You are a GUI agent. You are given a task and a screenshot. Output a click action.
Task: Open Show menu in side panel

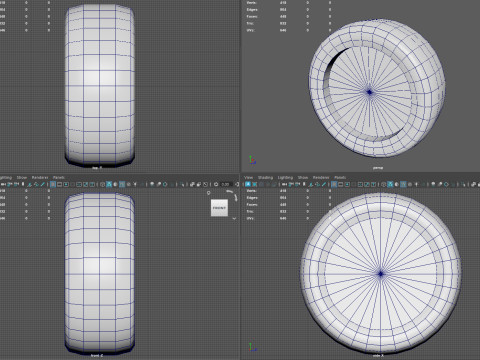pyautogui.click(x=303, y=177)
